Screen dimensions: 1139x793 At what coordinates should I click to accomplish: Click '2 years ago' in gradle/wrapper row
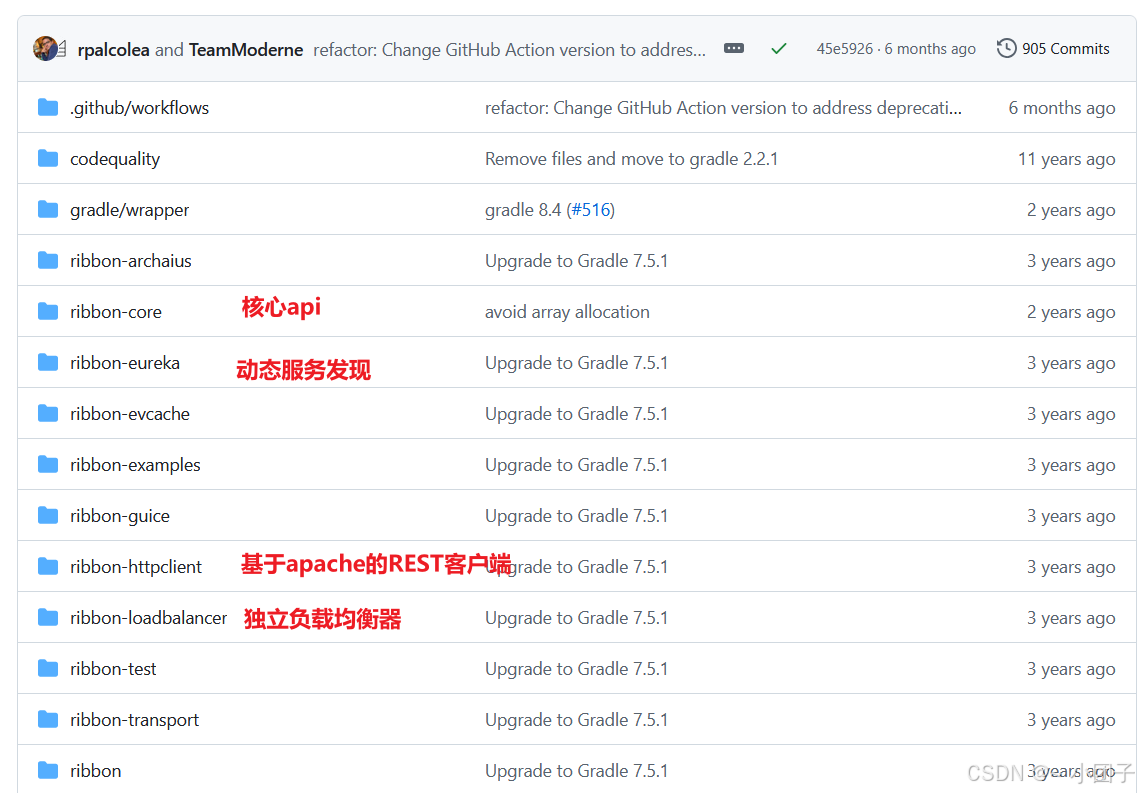1071,210
